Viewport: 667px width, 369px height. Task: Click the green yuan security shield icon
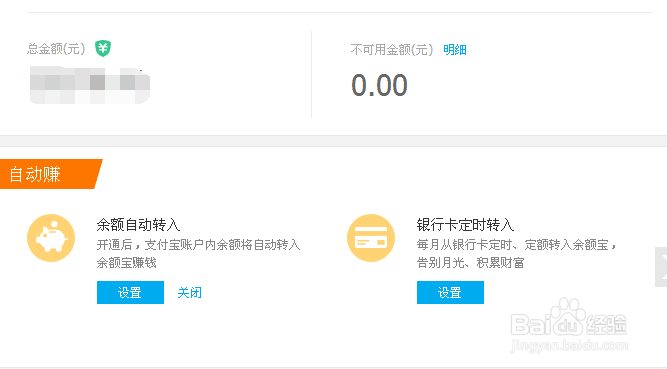coord(103,49)
